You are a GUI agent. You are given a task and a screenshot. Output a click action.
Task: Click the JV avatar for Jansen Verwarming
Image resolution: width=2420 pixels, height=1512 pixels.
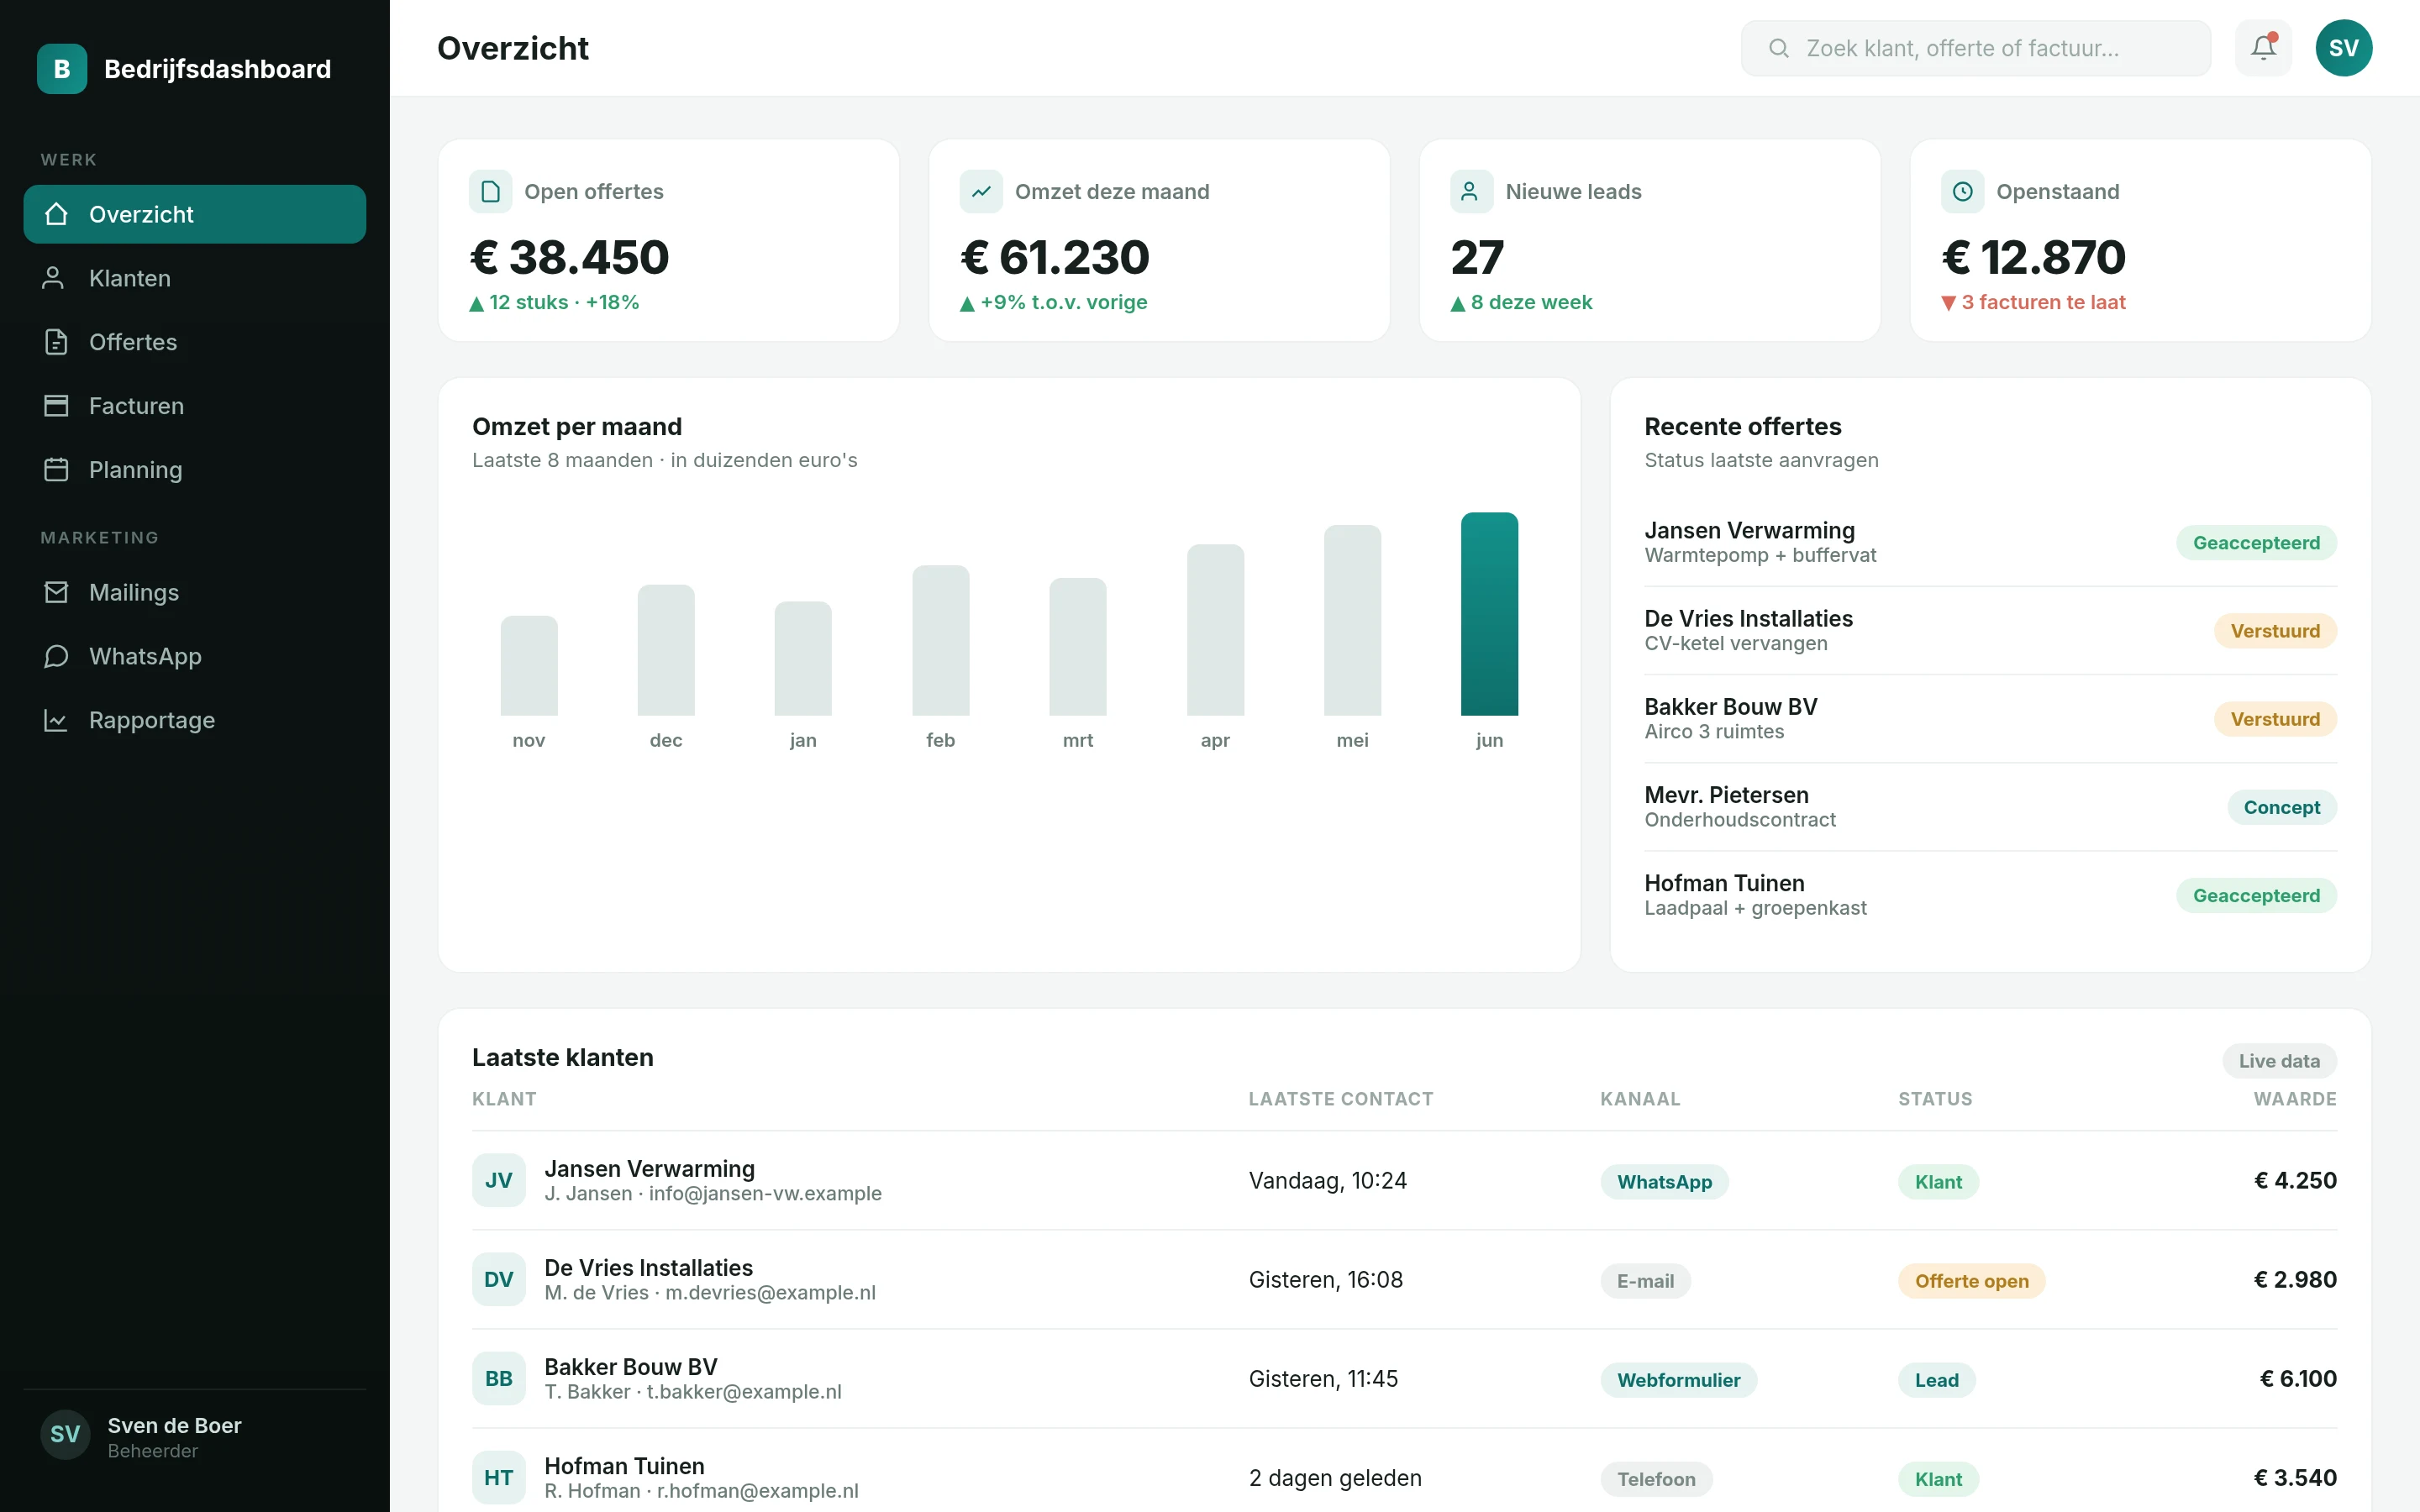pos(499,1180)
